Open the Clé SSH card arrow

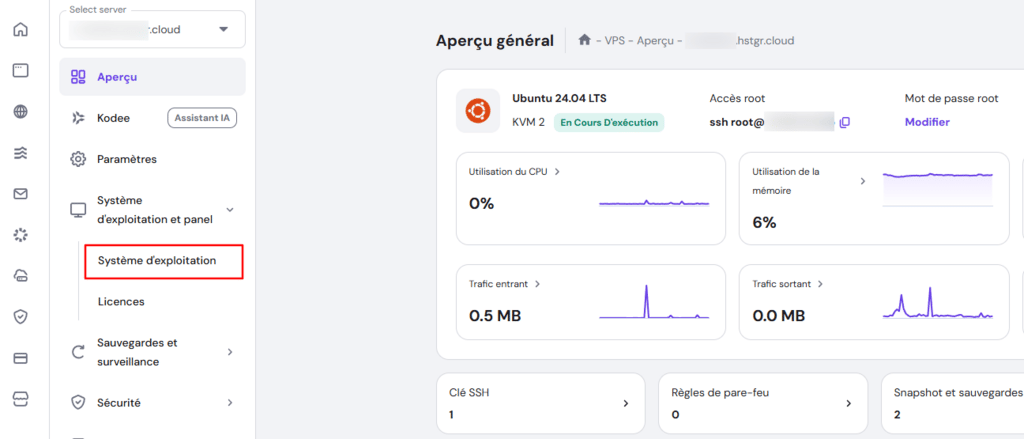click(626, 404)
